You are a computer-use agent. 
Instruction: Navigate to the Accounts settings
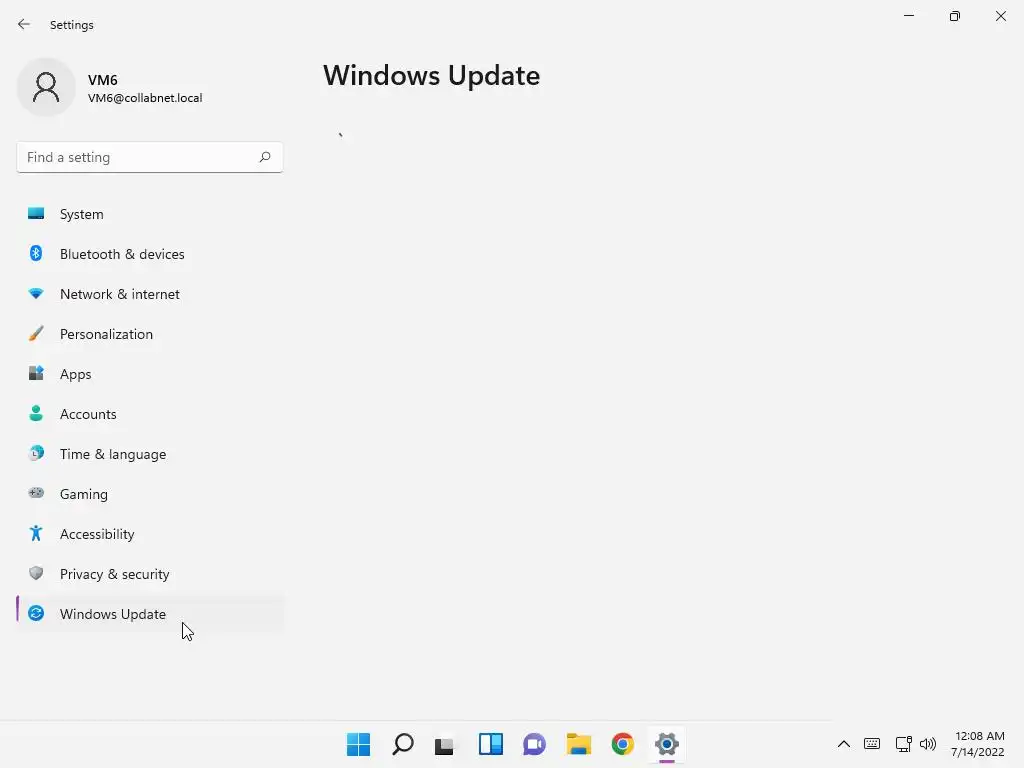coord(150,414)
